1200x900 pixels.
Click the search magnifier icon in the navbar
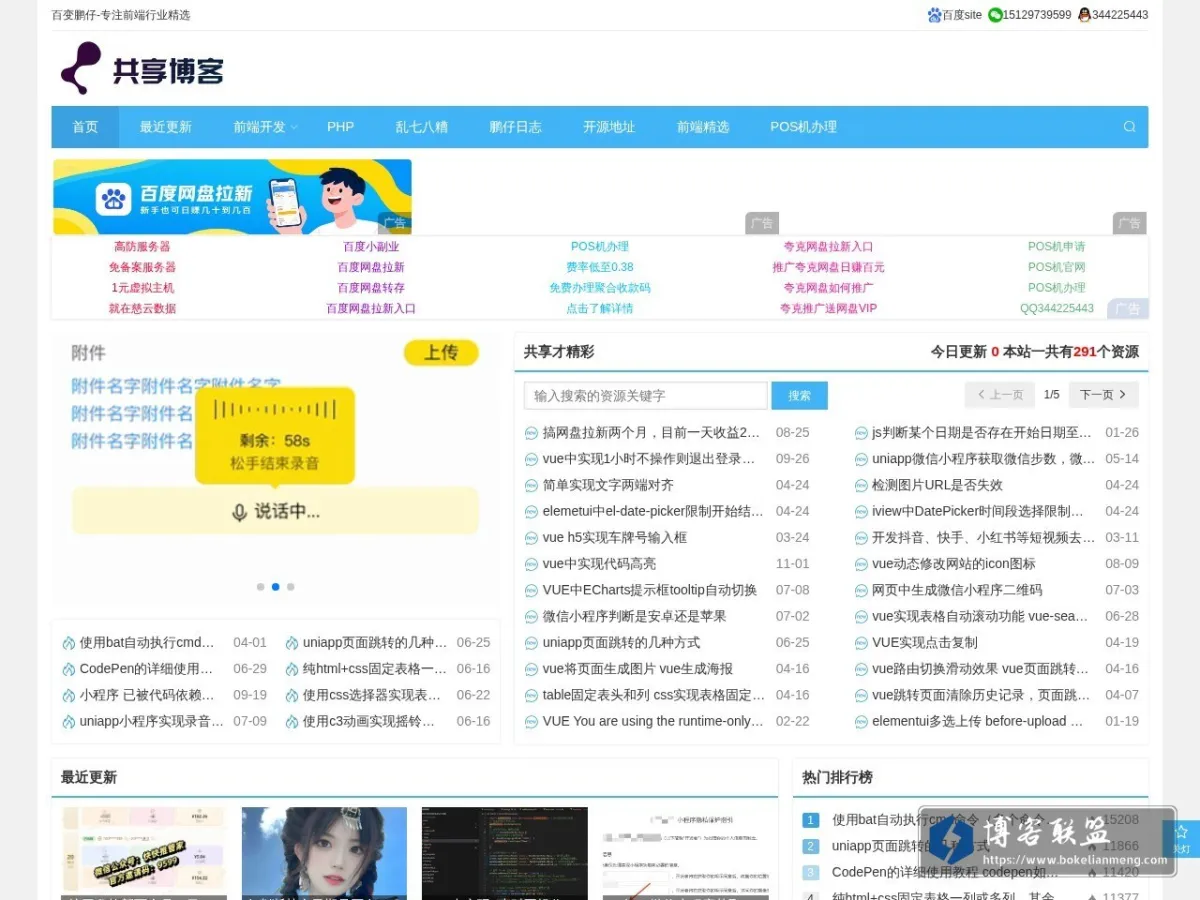[1129, 127]
